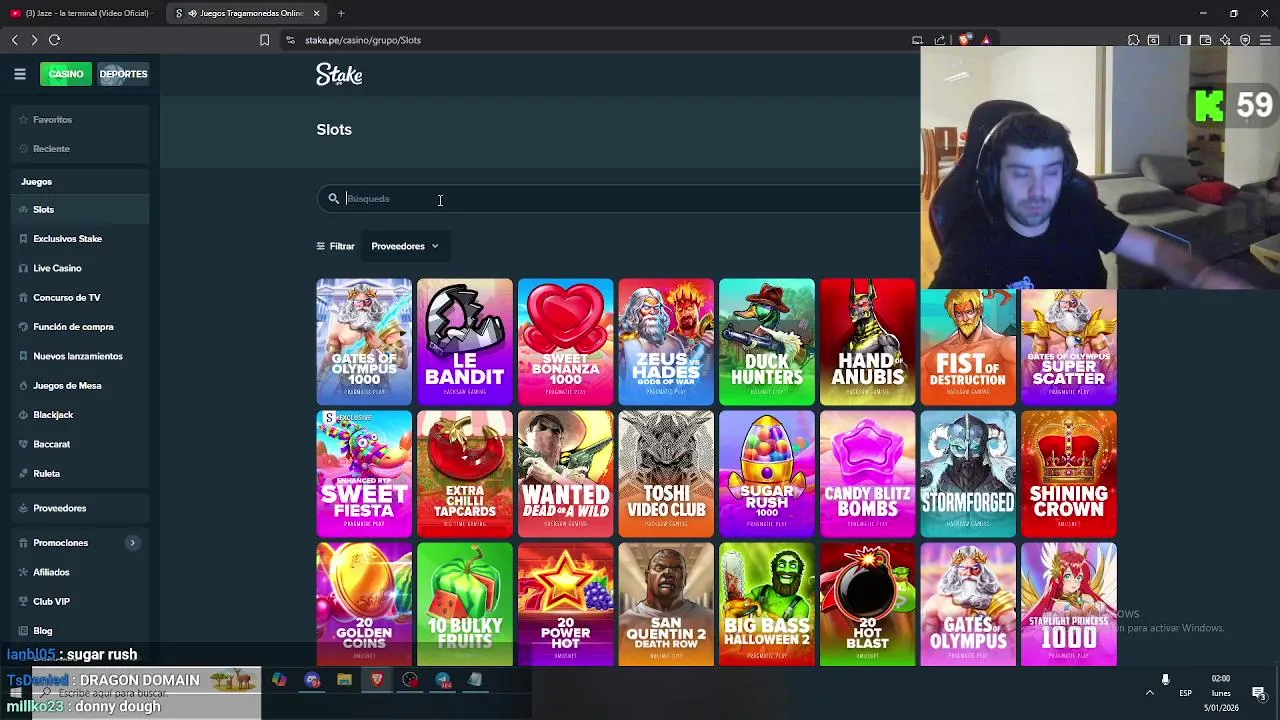Image resolution: width=1280 pixels, height=720 pixels.
Task: Toggle the hamburger sidebar menu icon
Action: (19, 74)
